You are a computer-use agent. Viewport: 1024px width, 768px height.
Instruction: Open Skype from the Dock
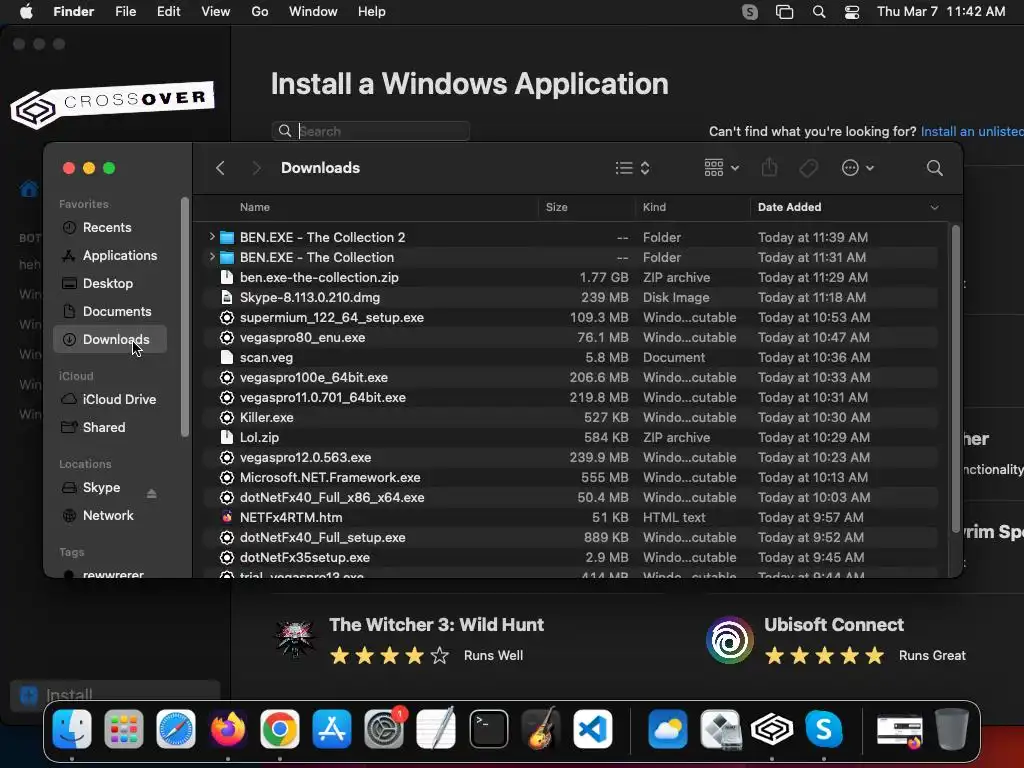tap(824, 729)
